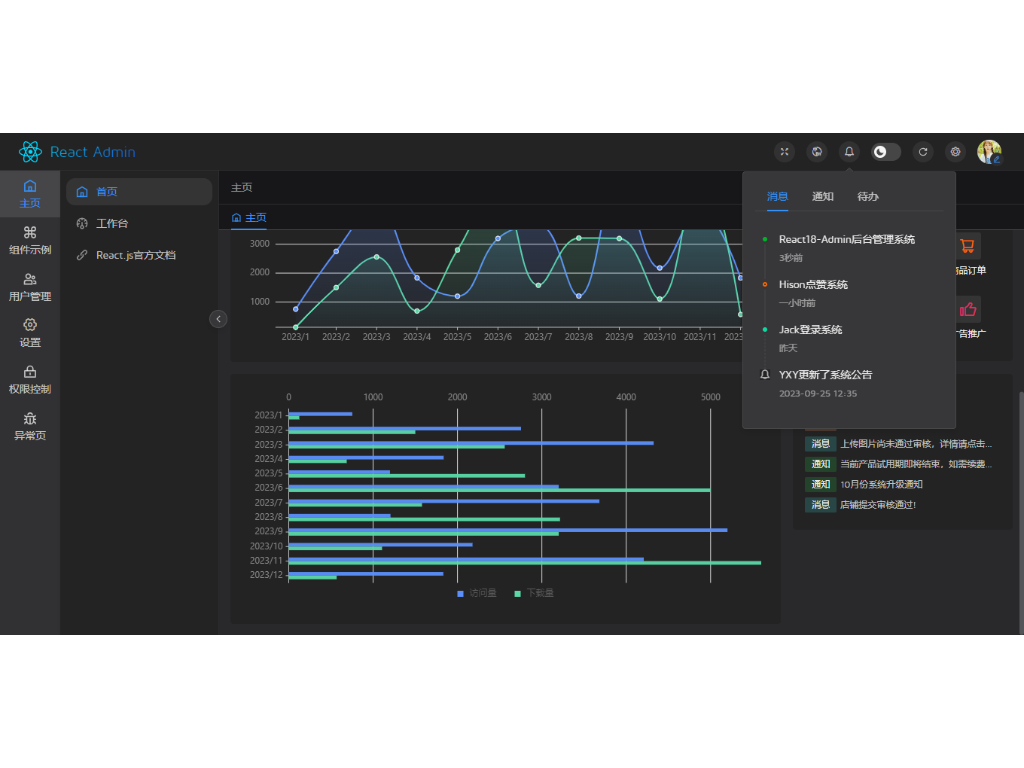Switch to the 通知 tab
The image size is (1024, 768).
click(x=822, y=197)
